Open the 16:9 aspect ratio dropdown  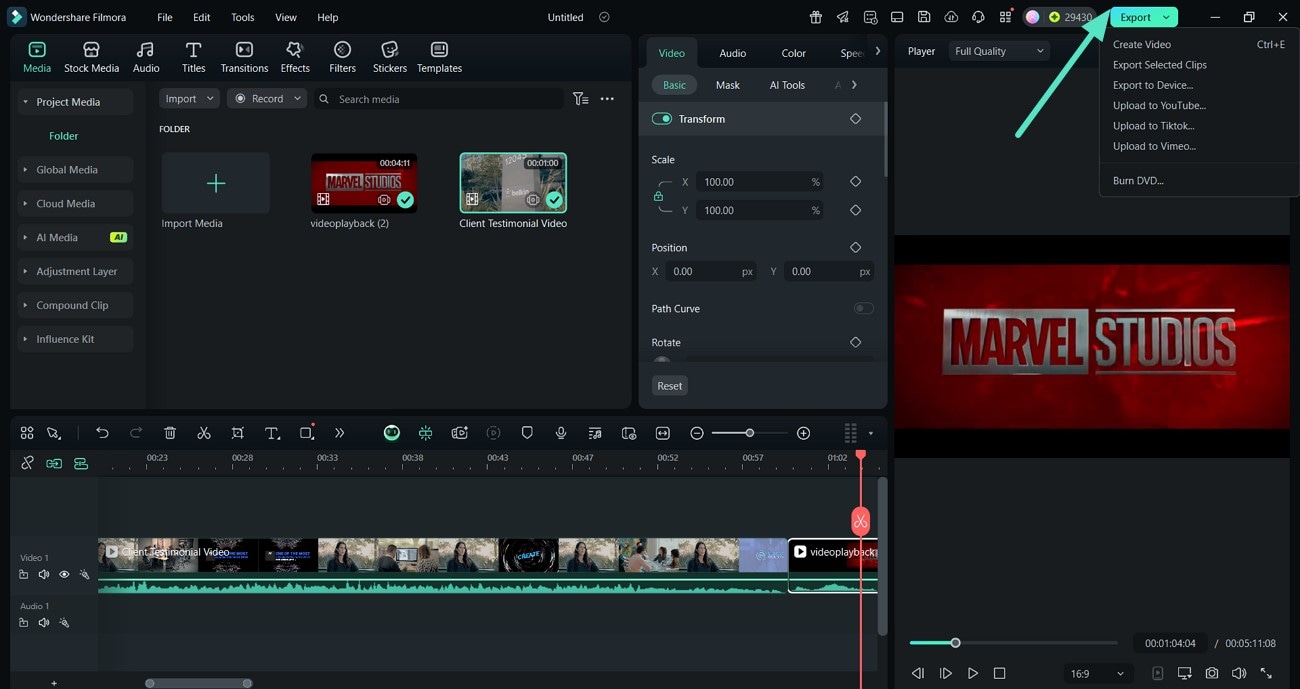(1096, 674)
